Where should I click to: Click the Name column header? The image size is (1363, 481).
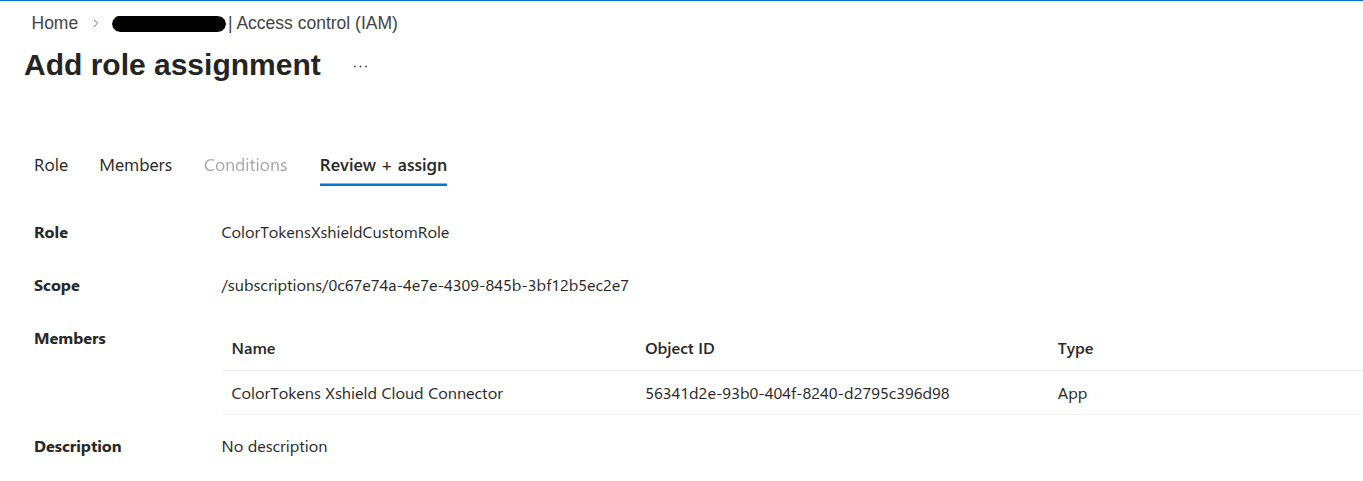pos(253,349)
